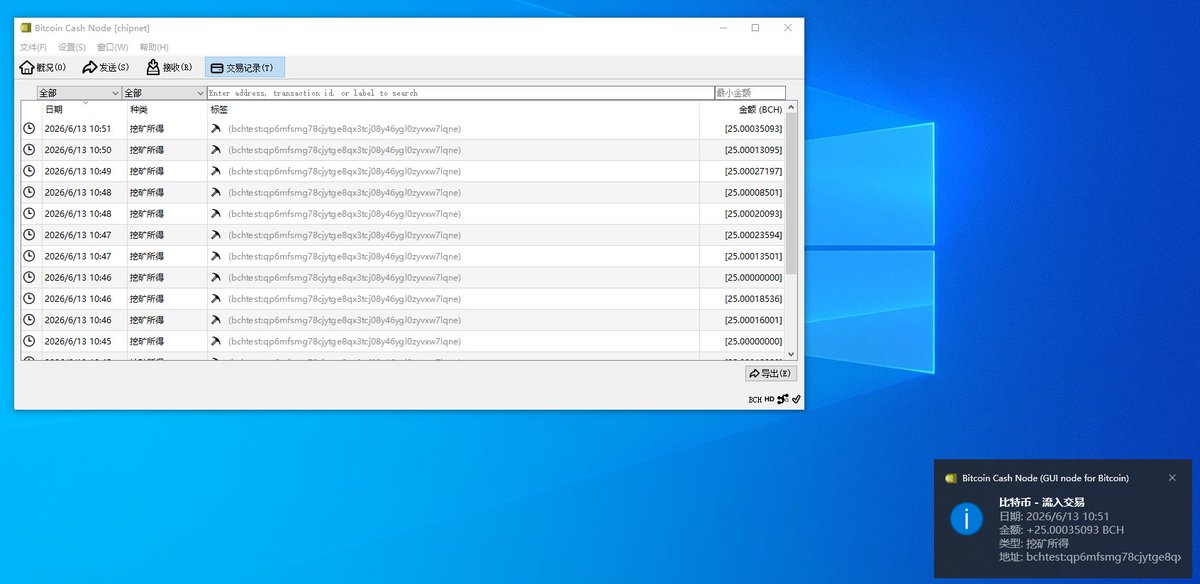Viewport: 1200px width, 584px height.
Task: Click pickaxe mining icon in 25.00035093 row
Action: [x=215, y=129]
